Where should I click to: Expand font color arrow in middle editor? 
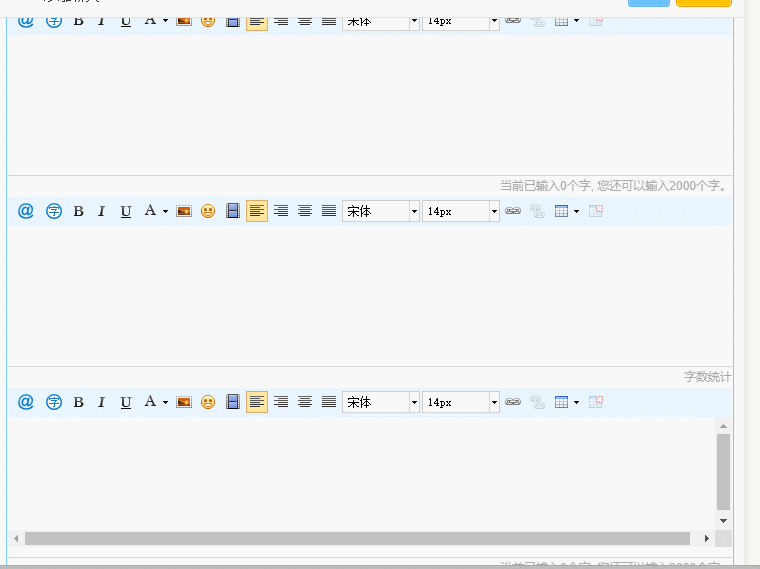click(x=165, y=211)
